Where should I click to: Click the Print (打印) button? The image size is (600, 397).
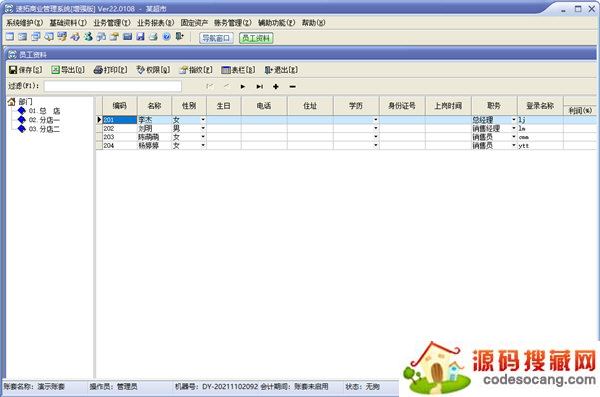pos(111,70)
